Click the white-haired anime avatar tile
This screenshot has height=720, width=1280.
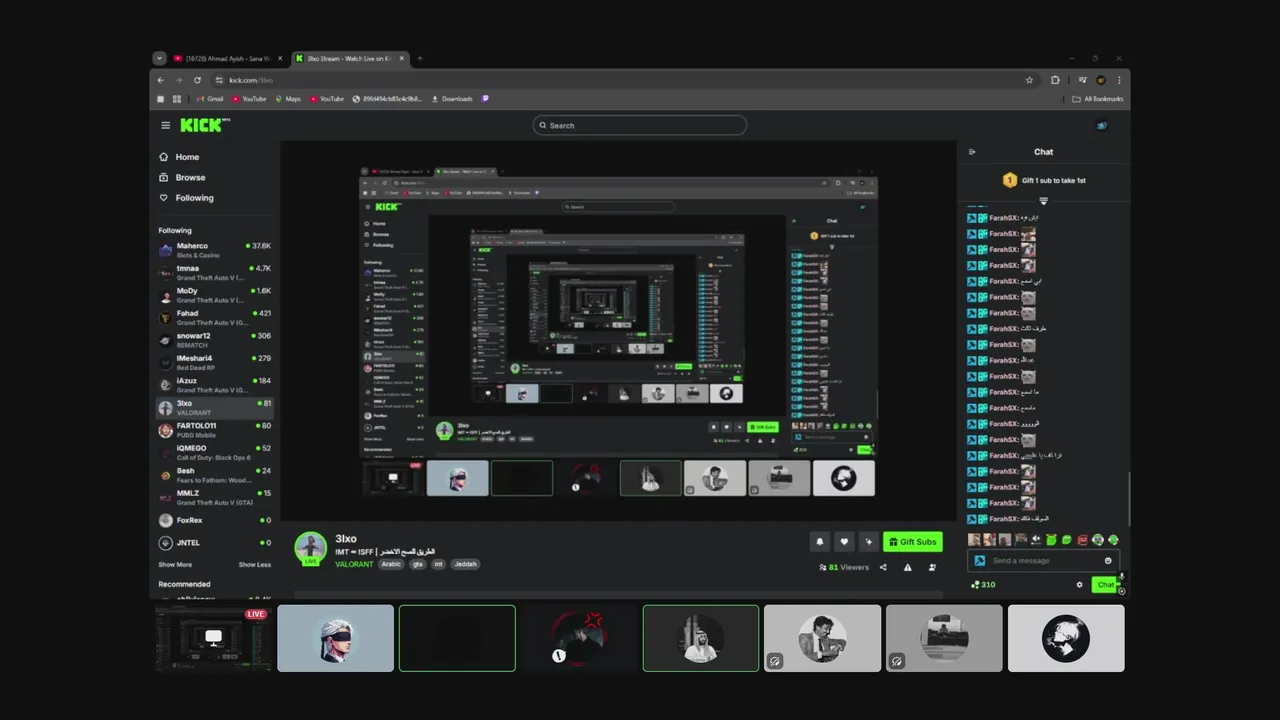(x=1066, y=638)
